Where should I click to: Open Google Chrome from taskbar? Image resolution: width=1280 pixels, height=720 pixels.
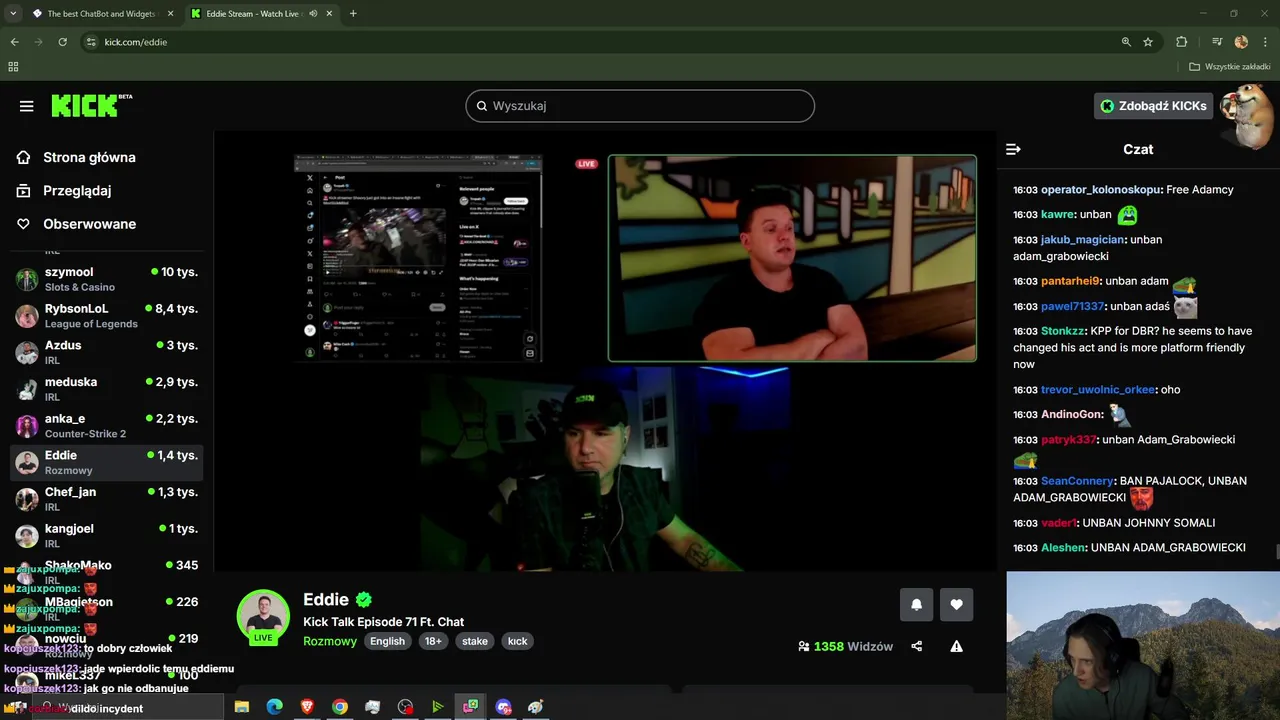click(x=340, y=707)
